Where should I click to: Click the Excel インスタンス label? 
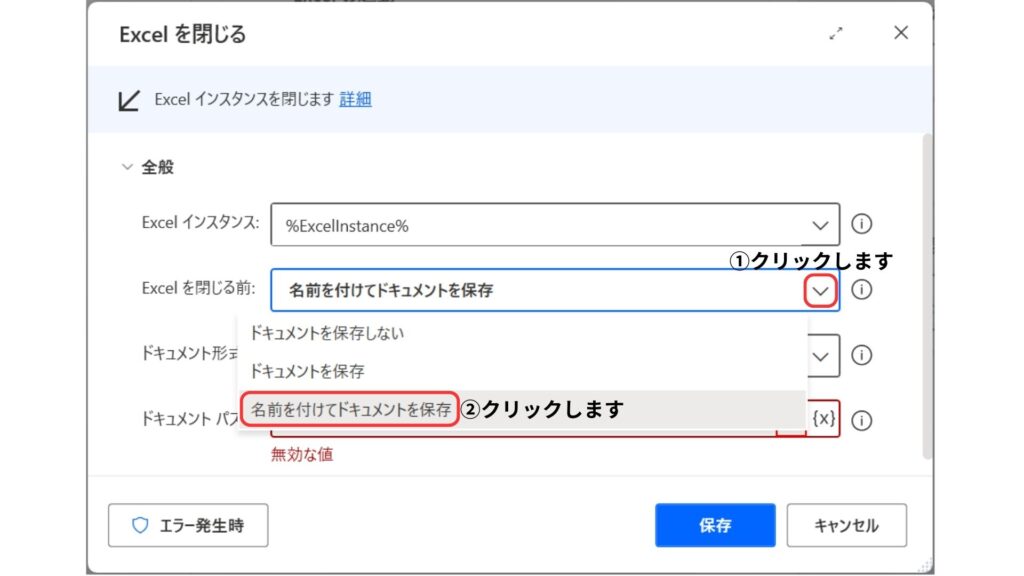(200, 223)
